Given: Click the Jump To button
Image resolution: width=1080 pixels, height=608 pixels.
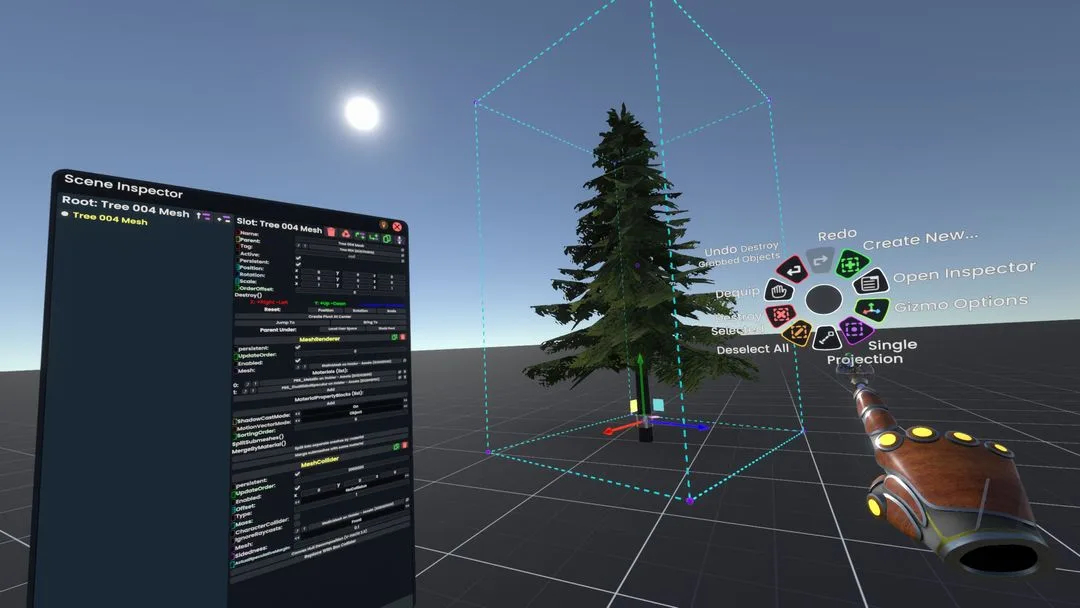Looking at the screenshot, I should [283, 322].
